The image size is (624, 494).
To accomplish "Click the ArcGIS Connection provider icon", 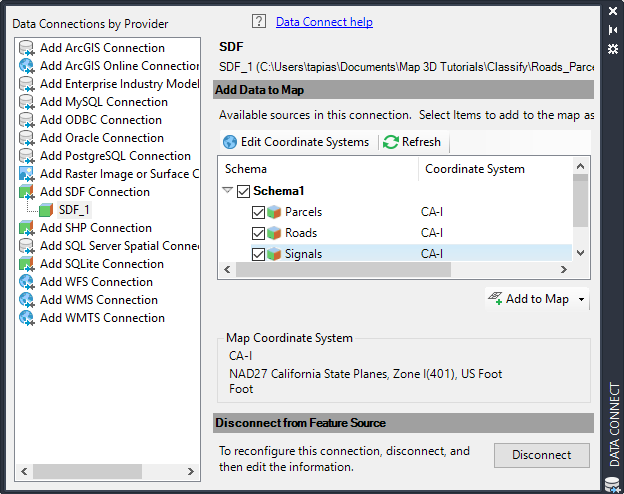I will (27, 48).
